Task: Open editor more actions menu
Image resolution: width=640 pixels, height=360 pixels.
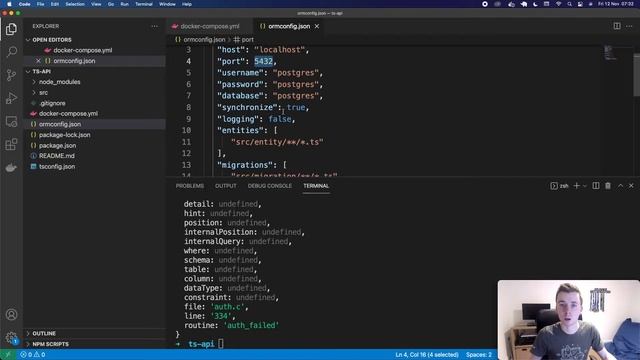Action: pyautogui.click(x=629, y=26)
